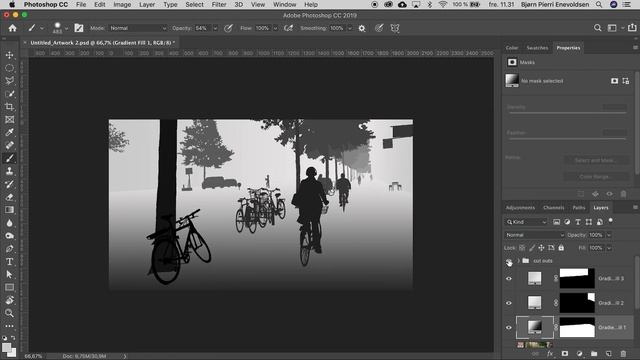Create new fill or adjustment layer

[580, 353]
